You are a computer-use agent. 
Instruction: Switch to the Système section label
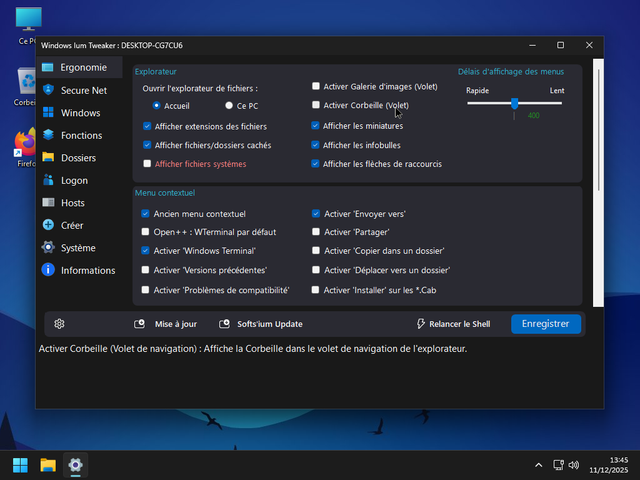coord(78,248)
